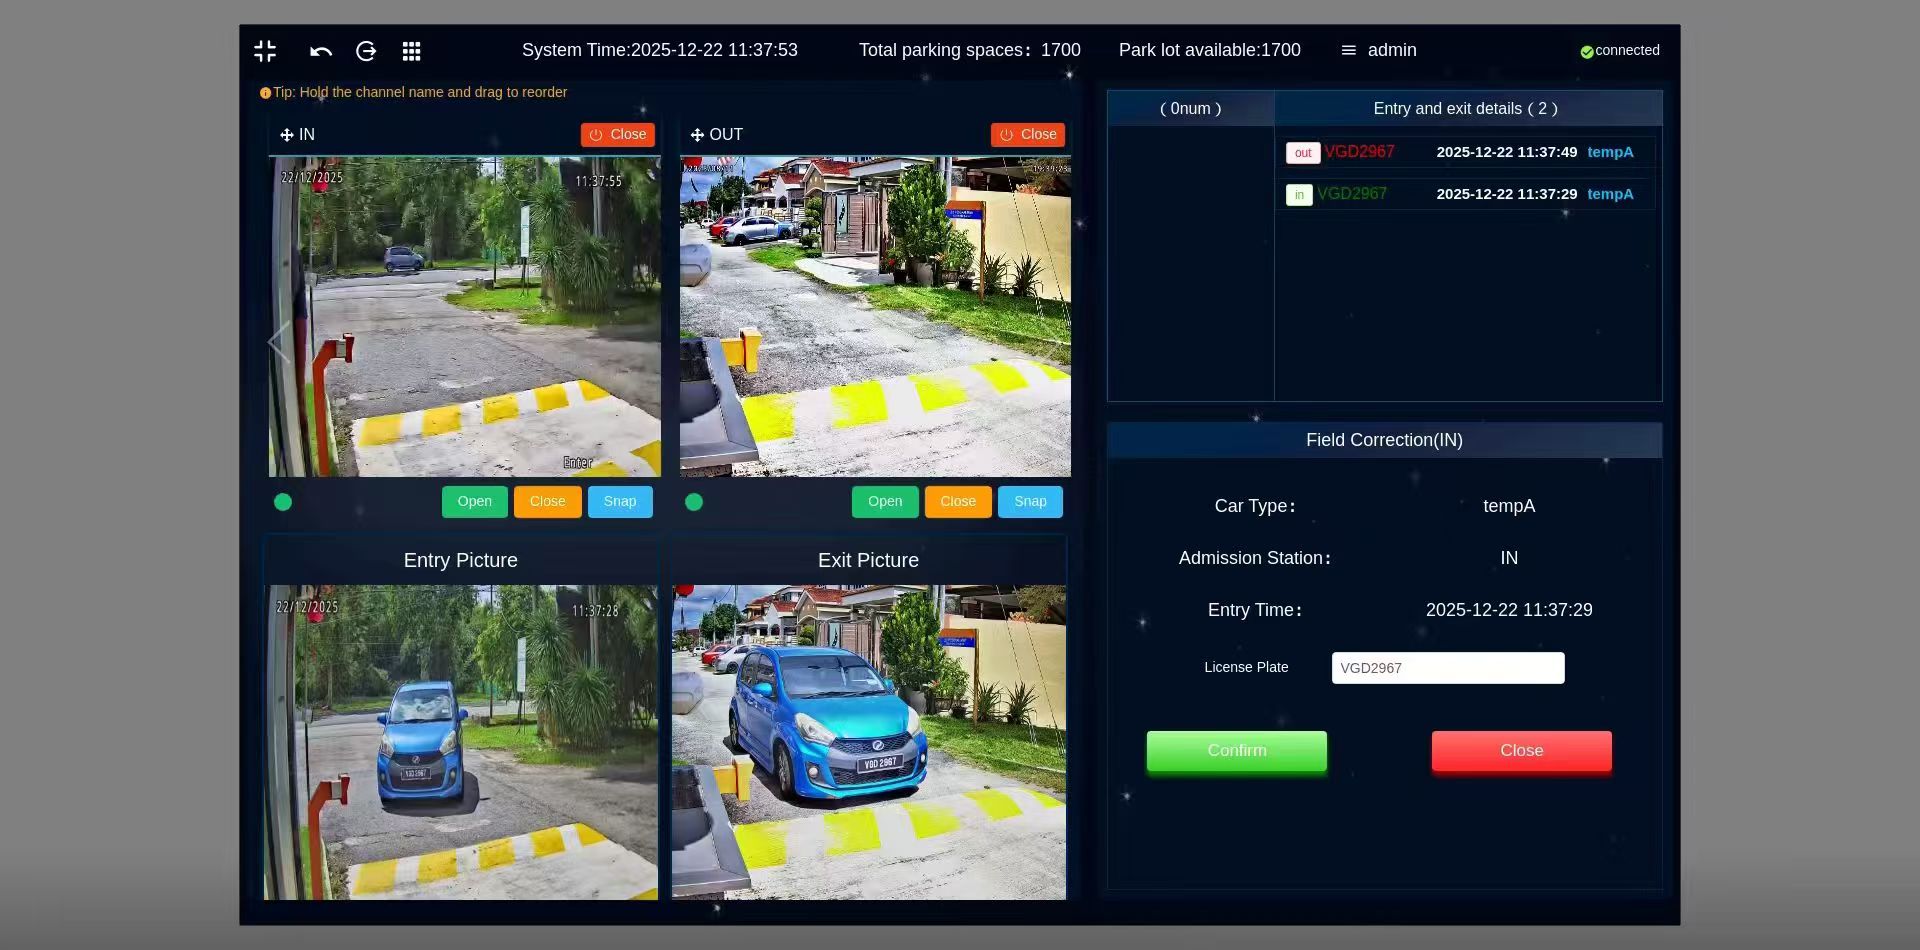Click the Field Correction(IN) header
The image size is (1920, 950).
(1384, 440)
